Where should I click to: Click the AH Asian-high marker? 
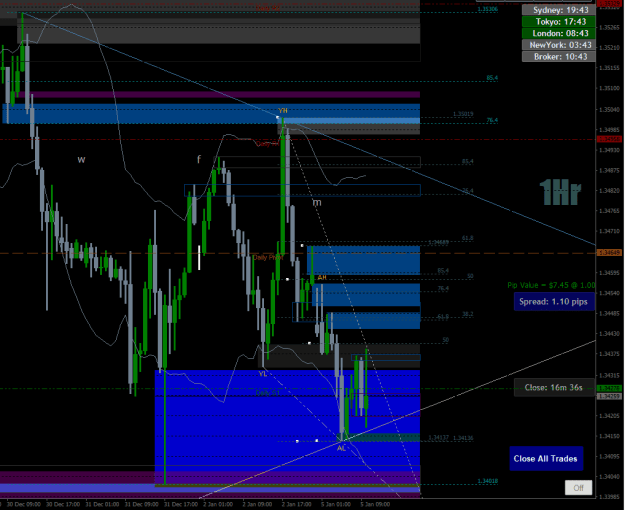click(x=322, y=277)
